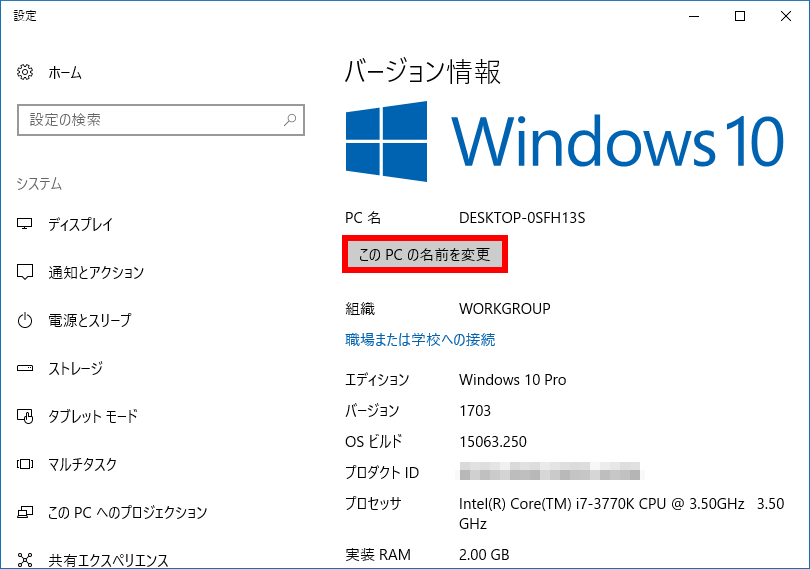810x569 pixels.
Task: Maximize the 設定 window
Action: coord(740,17)
